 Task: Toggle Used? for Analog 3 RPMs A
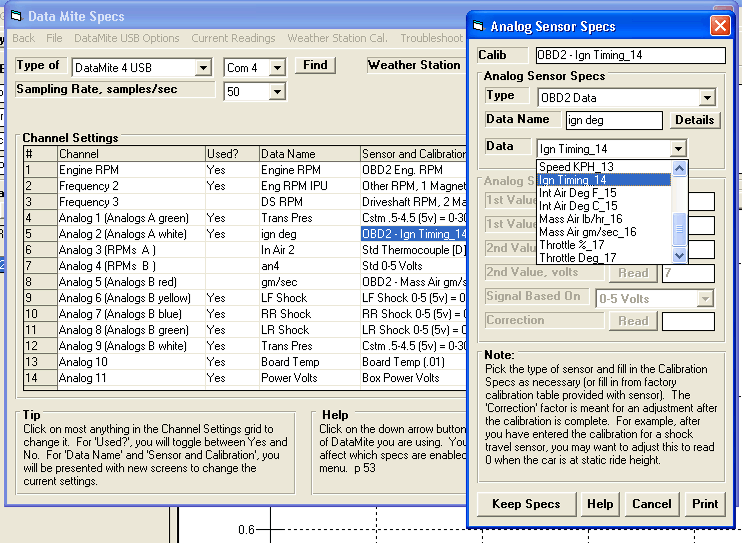tap(232, 250)
